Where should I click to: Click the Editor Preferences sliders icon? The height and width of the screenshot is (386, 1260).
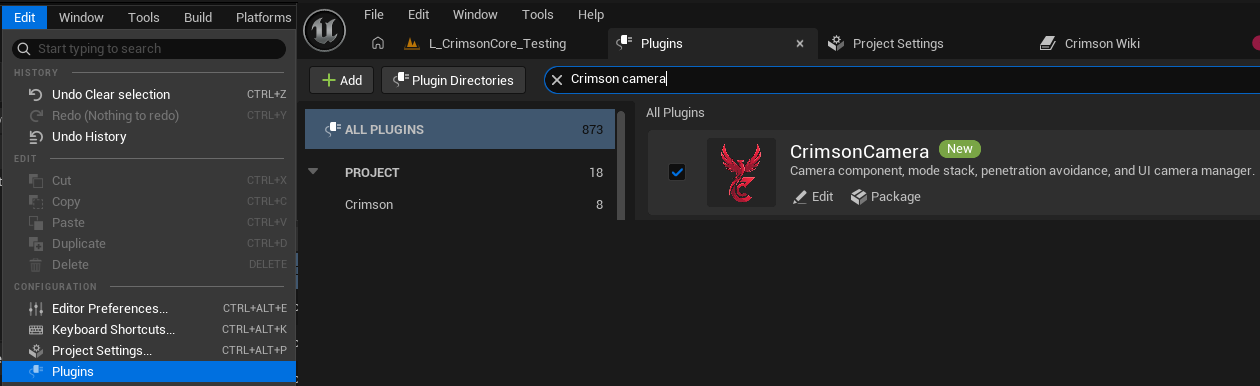click(36, 308)
